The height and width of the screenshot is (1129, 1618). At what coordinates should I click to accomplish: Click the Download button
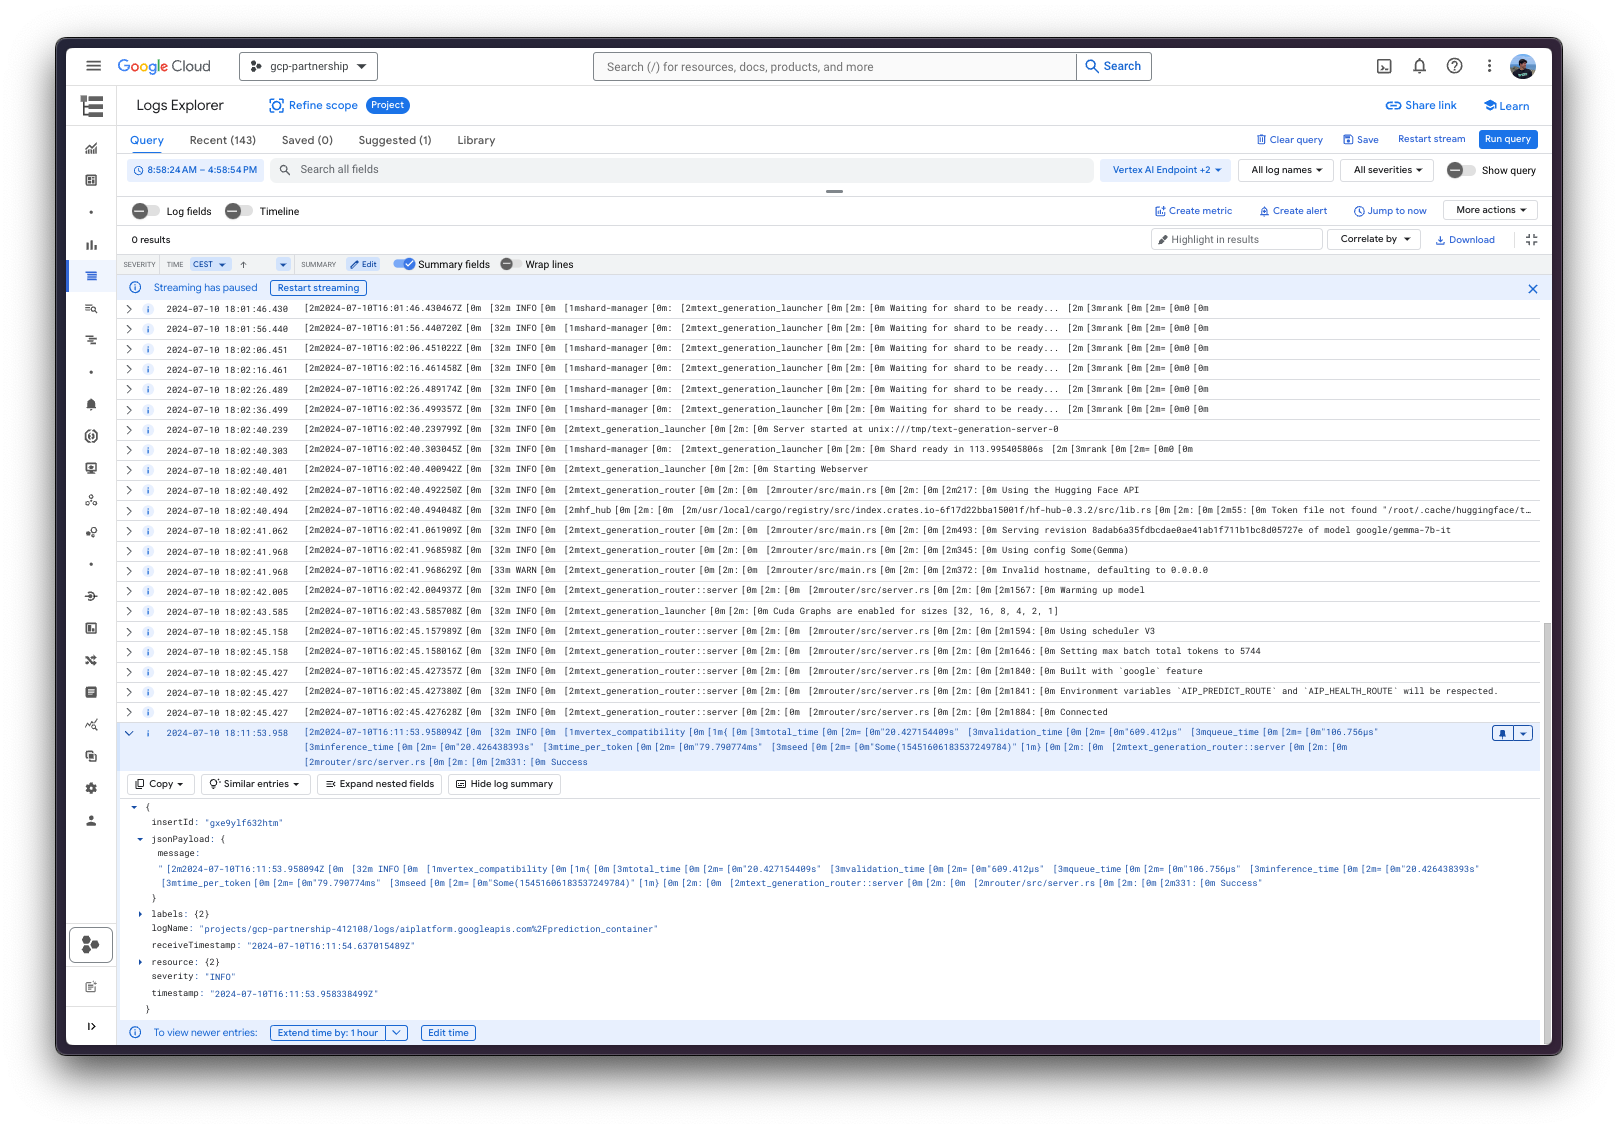[x=1465, y=240]
